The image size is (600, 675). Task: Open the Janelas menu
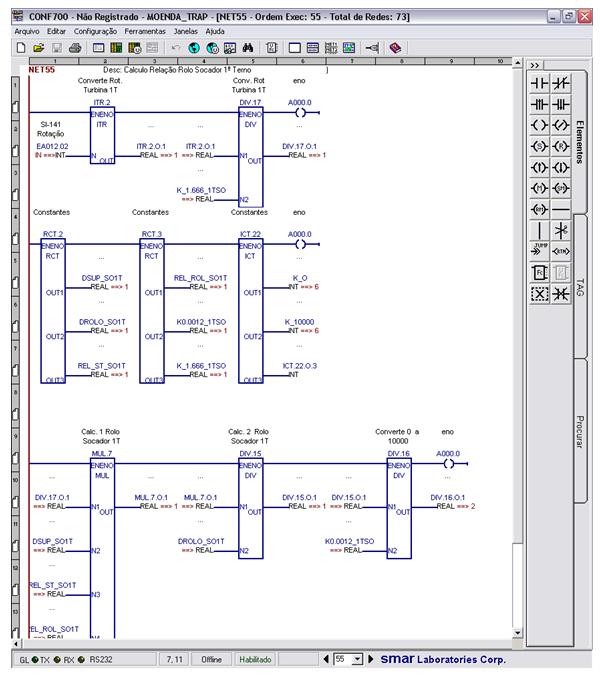pos(186,31)
